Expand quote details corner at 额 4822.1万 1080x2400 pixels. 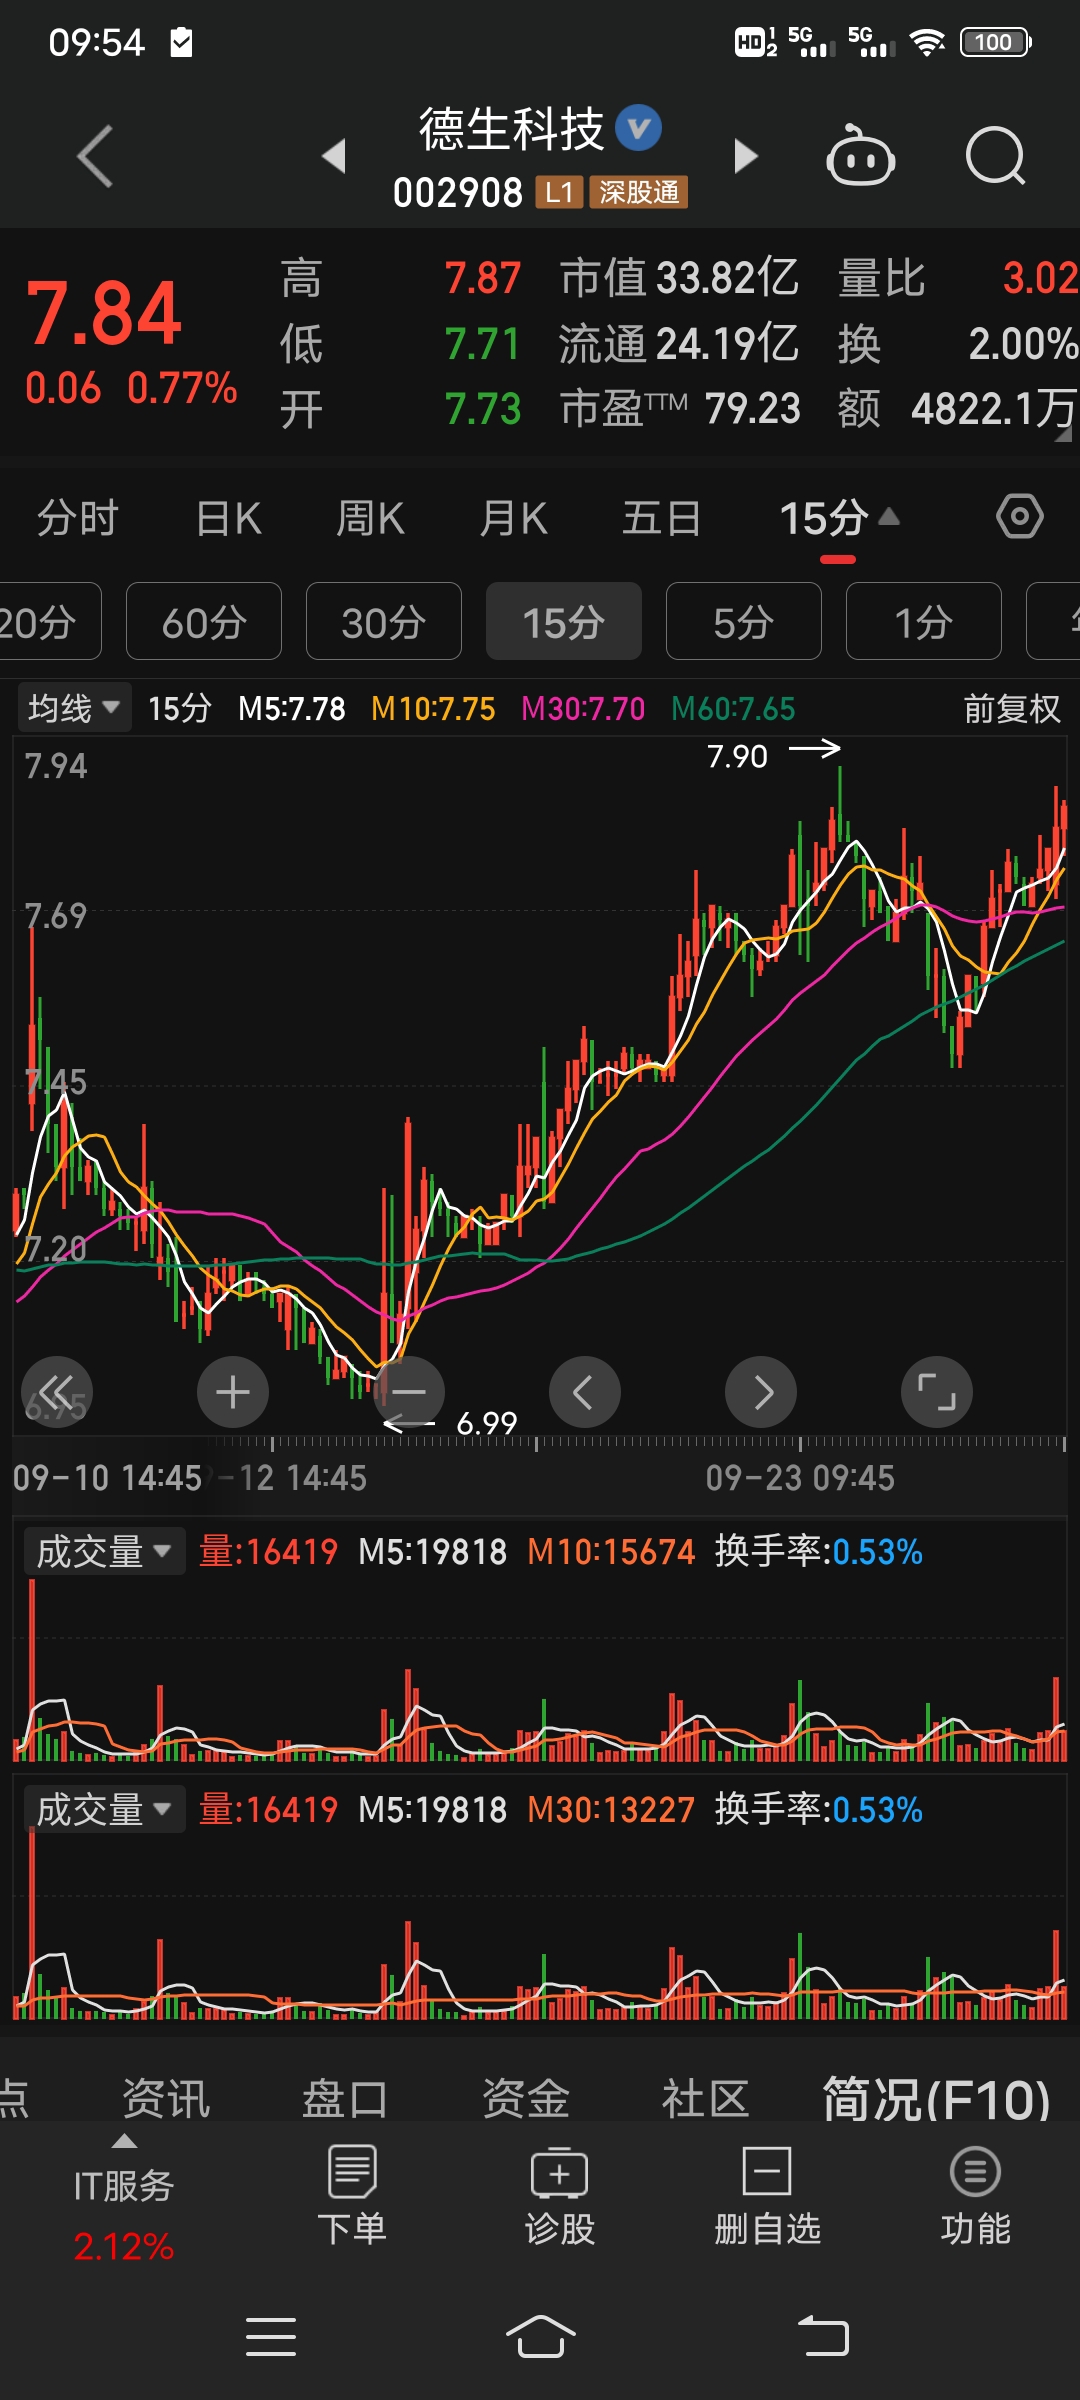(x=1063, y=433)
